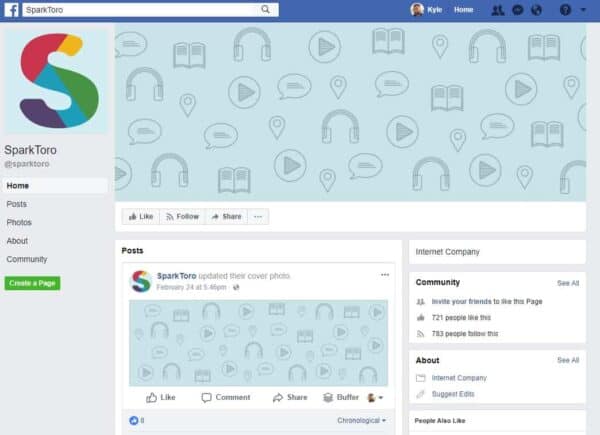
Task: Click the Create a Page button
Action: [33, 283]
